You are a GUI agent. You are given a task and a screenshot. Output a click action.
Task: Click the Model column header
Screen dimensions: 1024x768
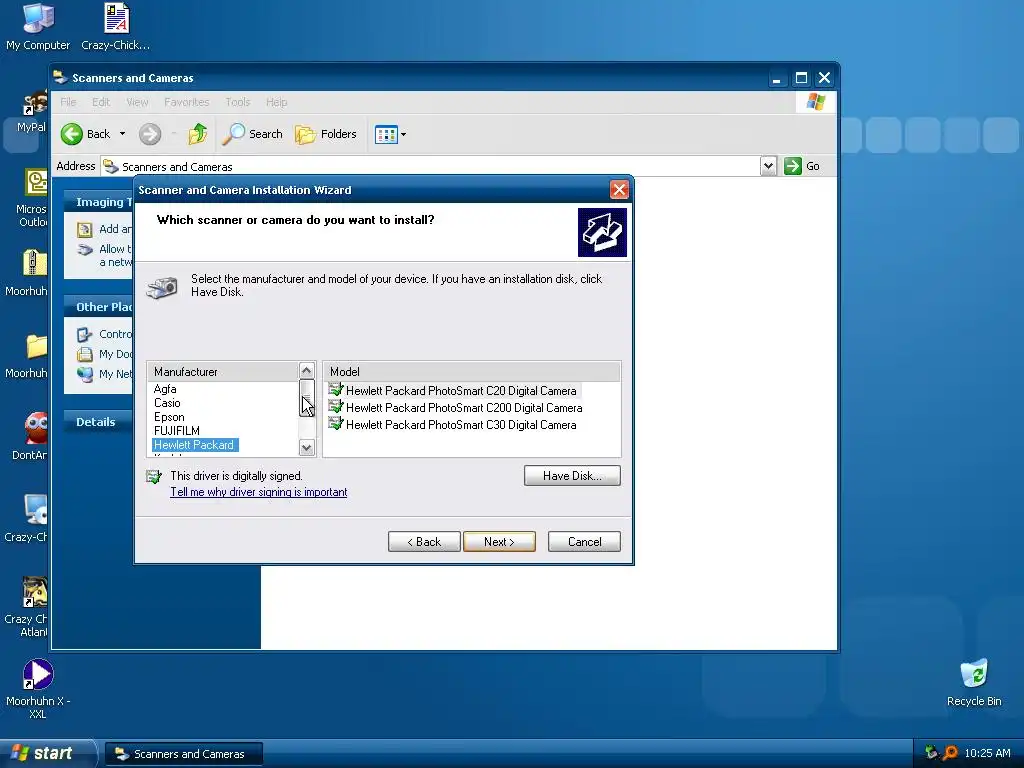[472, 372]
